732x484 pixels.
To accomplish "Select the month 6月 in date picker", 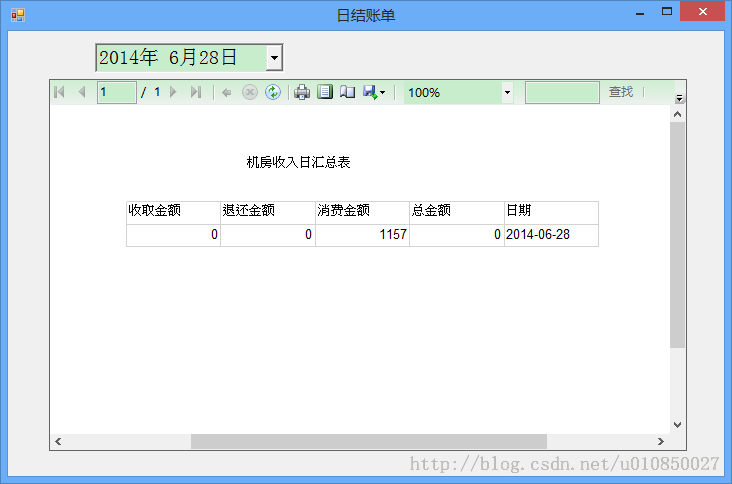I will (x=183, y=58).
